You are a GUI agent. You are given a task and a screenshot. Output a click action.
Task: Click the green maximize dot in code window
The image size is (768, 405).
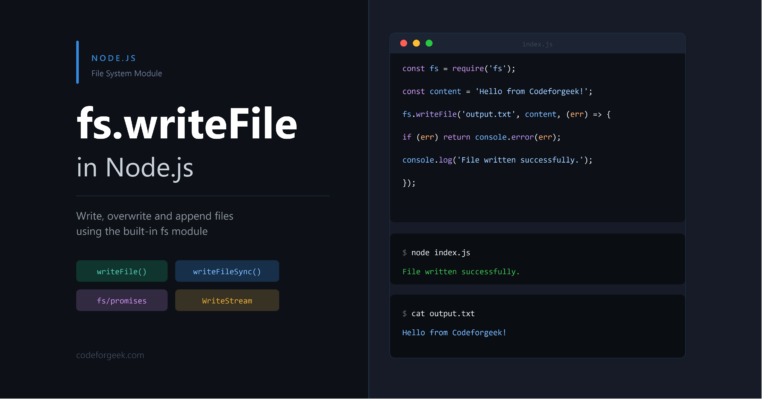tap(429, 43)
